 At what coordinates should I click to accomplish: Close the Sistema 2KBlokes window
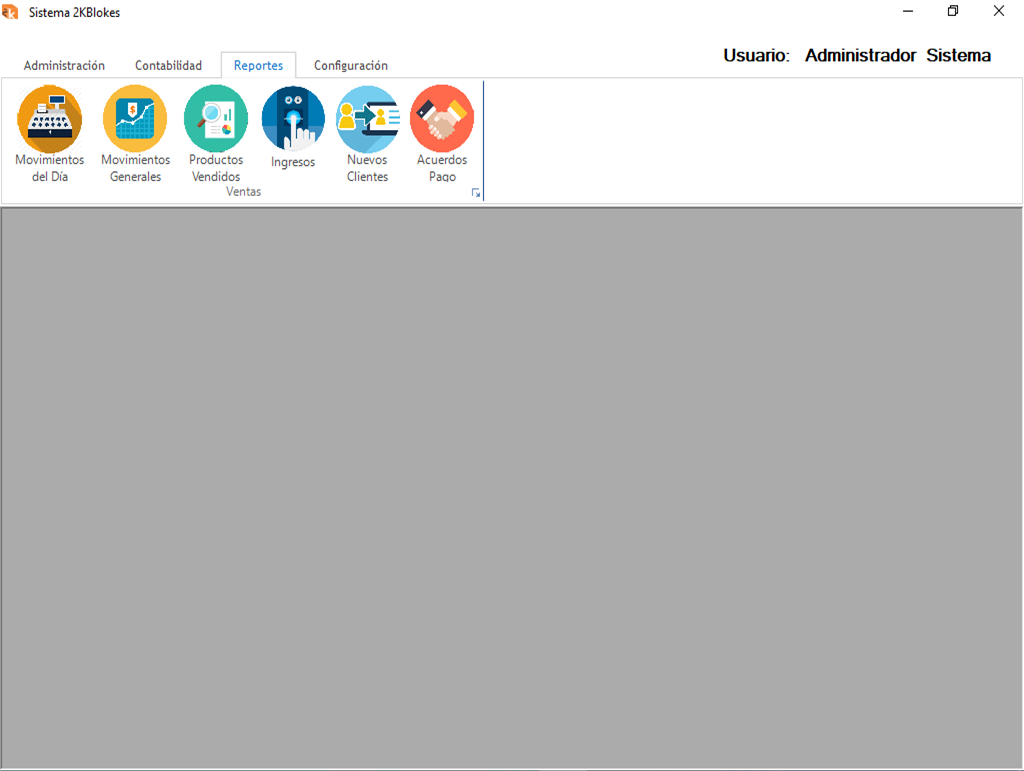(x=999, y=12)
